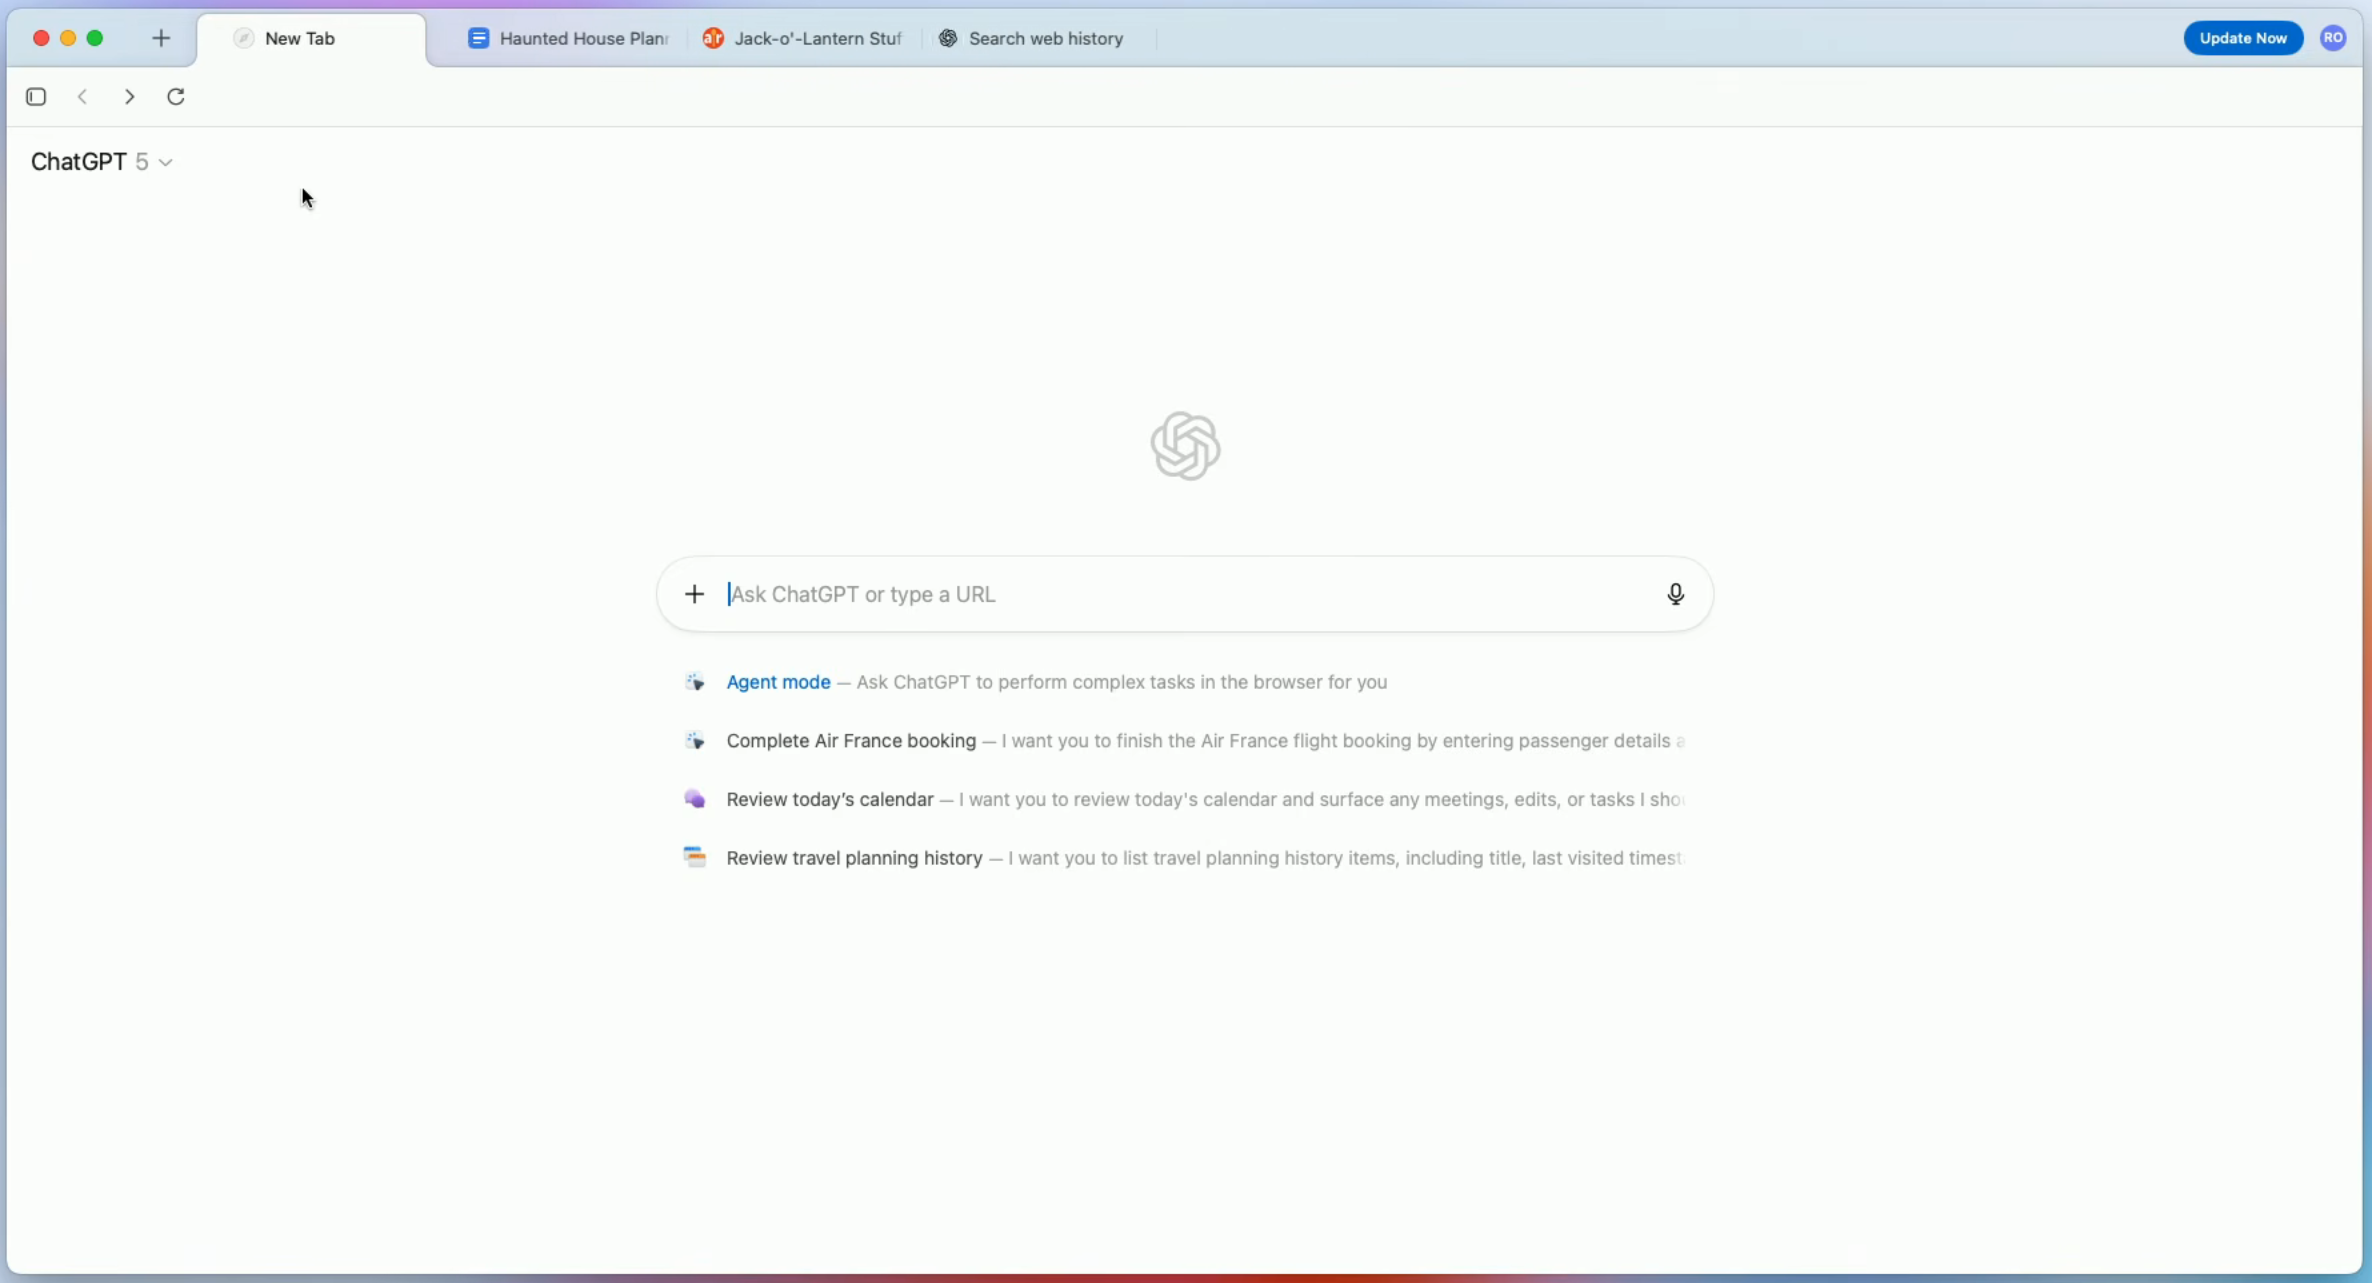Screen dimensions: 2372x1283
Task: Switch to the Jack-o'-Lantern tab
Action: pos(803,38)
